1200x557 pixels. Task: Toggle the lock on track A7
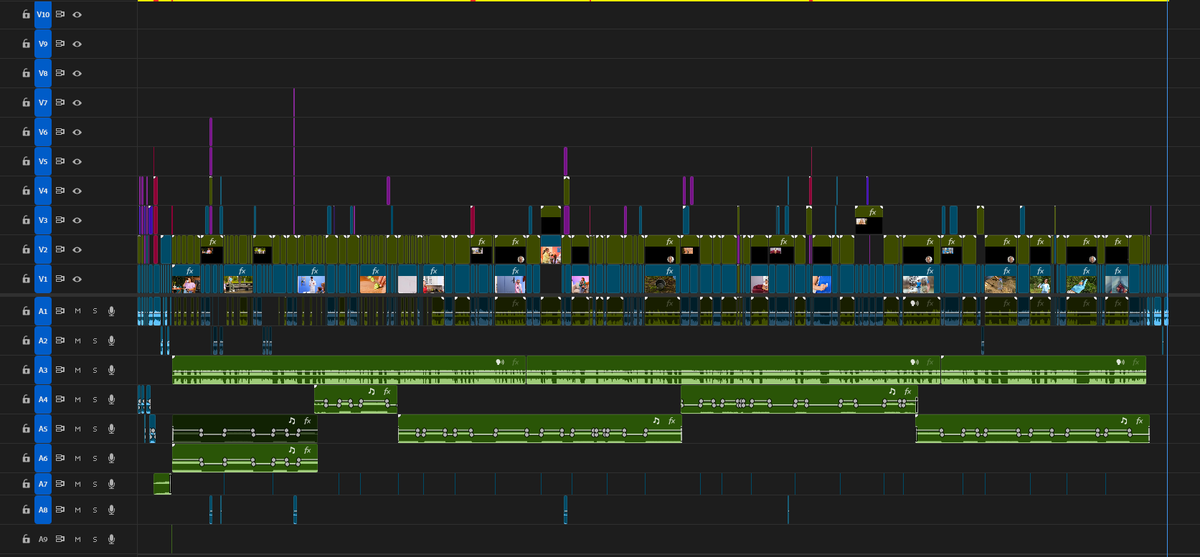[26, 484]
